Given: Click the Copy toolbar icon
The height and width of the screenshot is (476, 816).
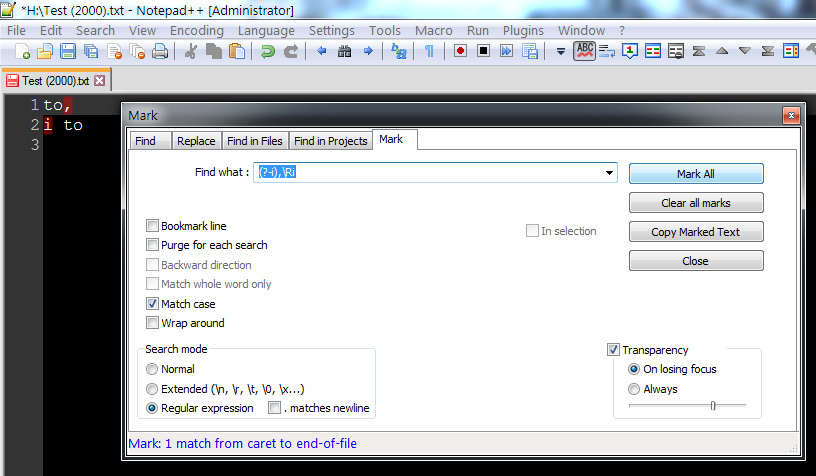Looking at the screenshot, I should [x=214, y=51].
